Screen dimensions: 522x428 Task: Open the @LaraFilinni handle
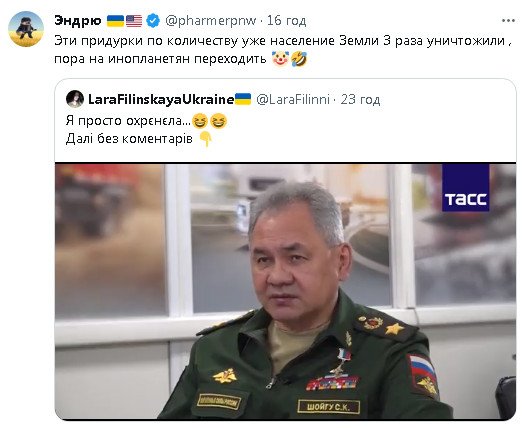[293, 99]
